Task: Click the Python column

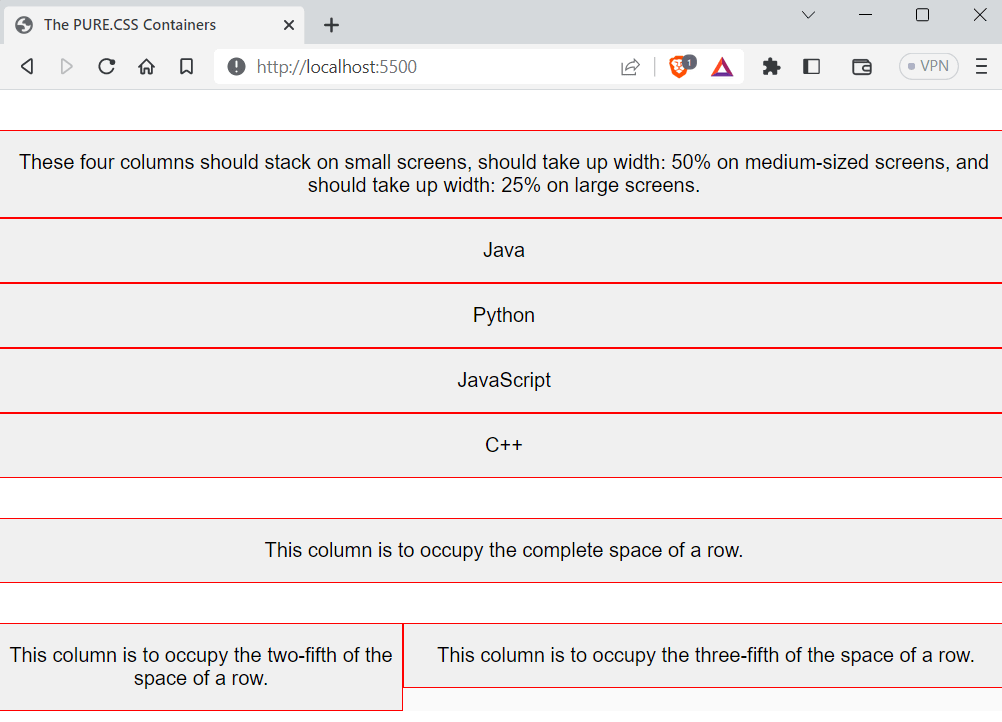Action: [501, 315]
